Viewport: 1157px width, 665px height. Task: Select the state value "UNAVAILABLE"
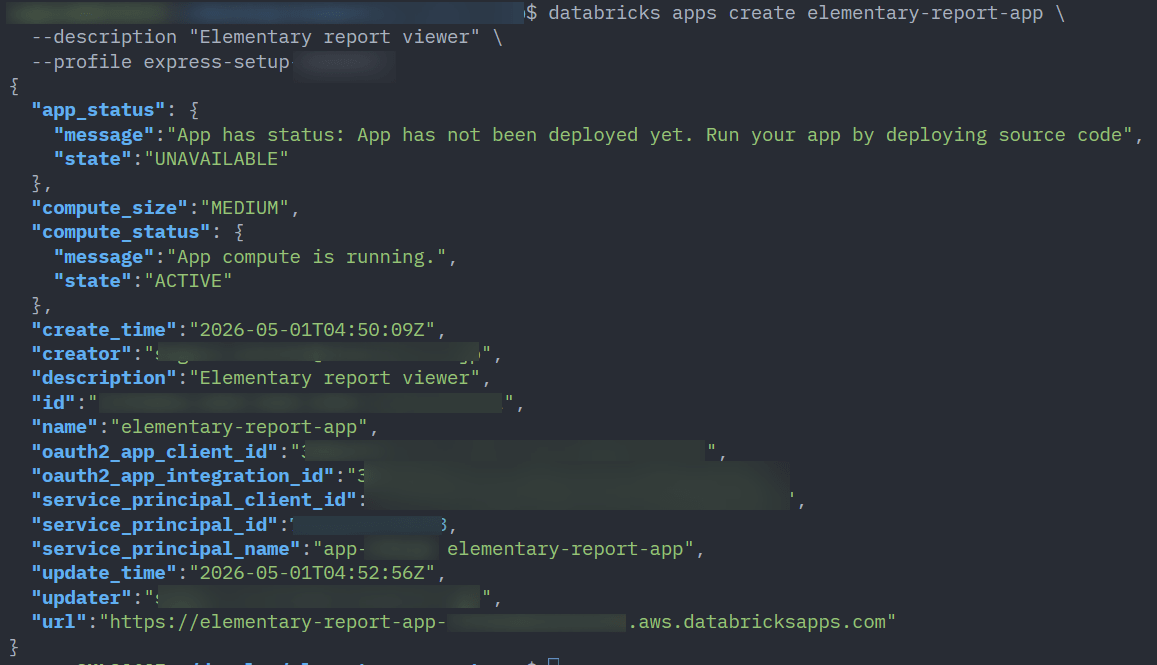click(216, 159)
